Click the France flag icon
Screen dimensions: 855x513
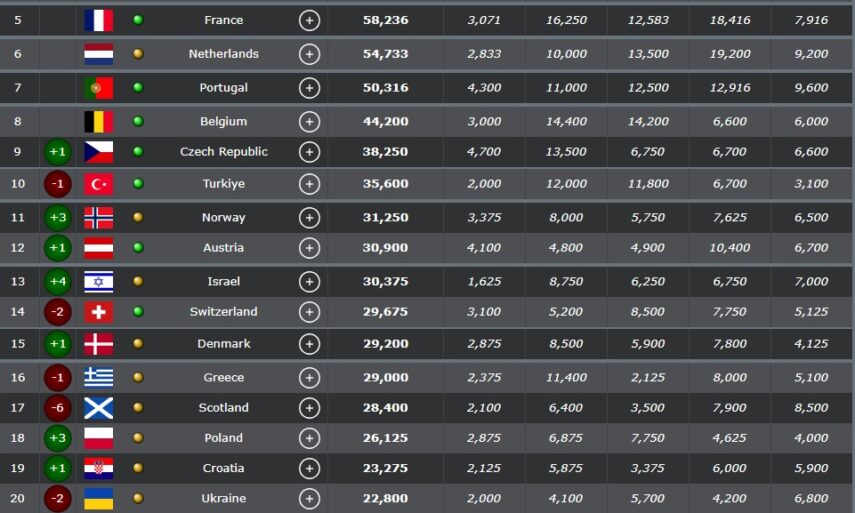tap(99, 20)
